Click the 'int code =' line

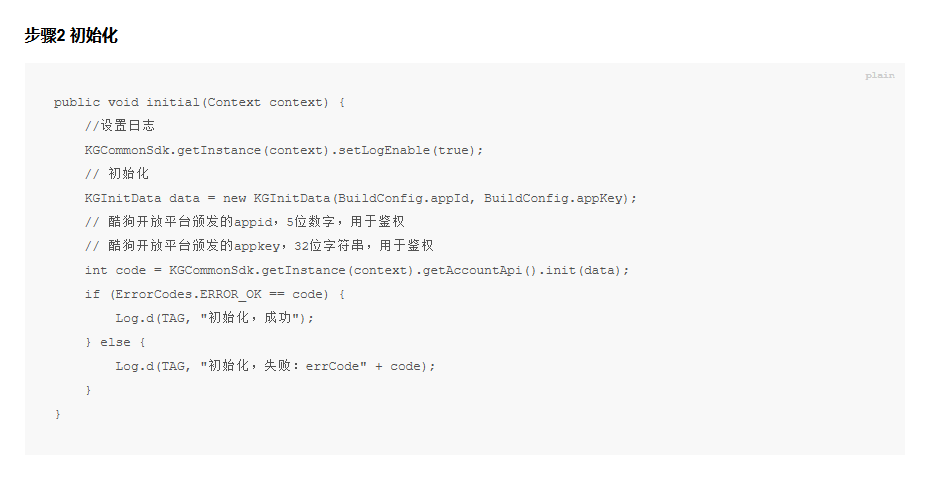click(357, 270)
